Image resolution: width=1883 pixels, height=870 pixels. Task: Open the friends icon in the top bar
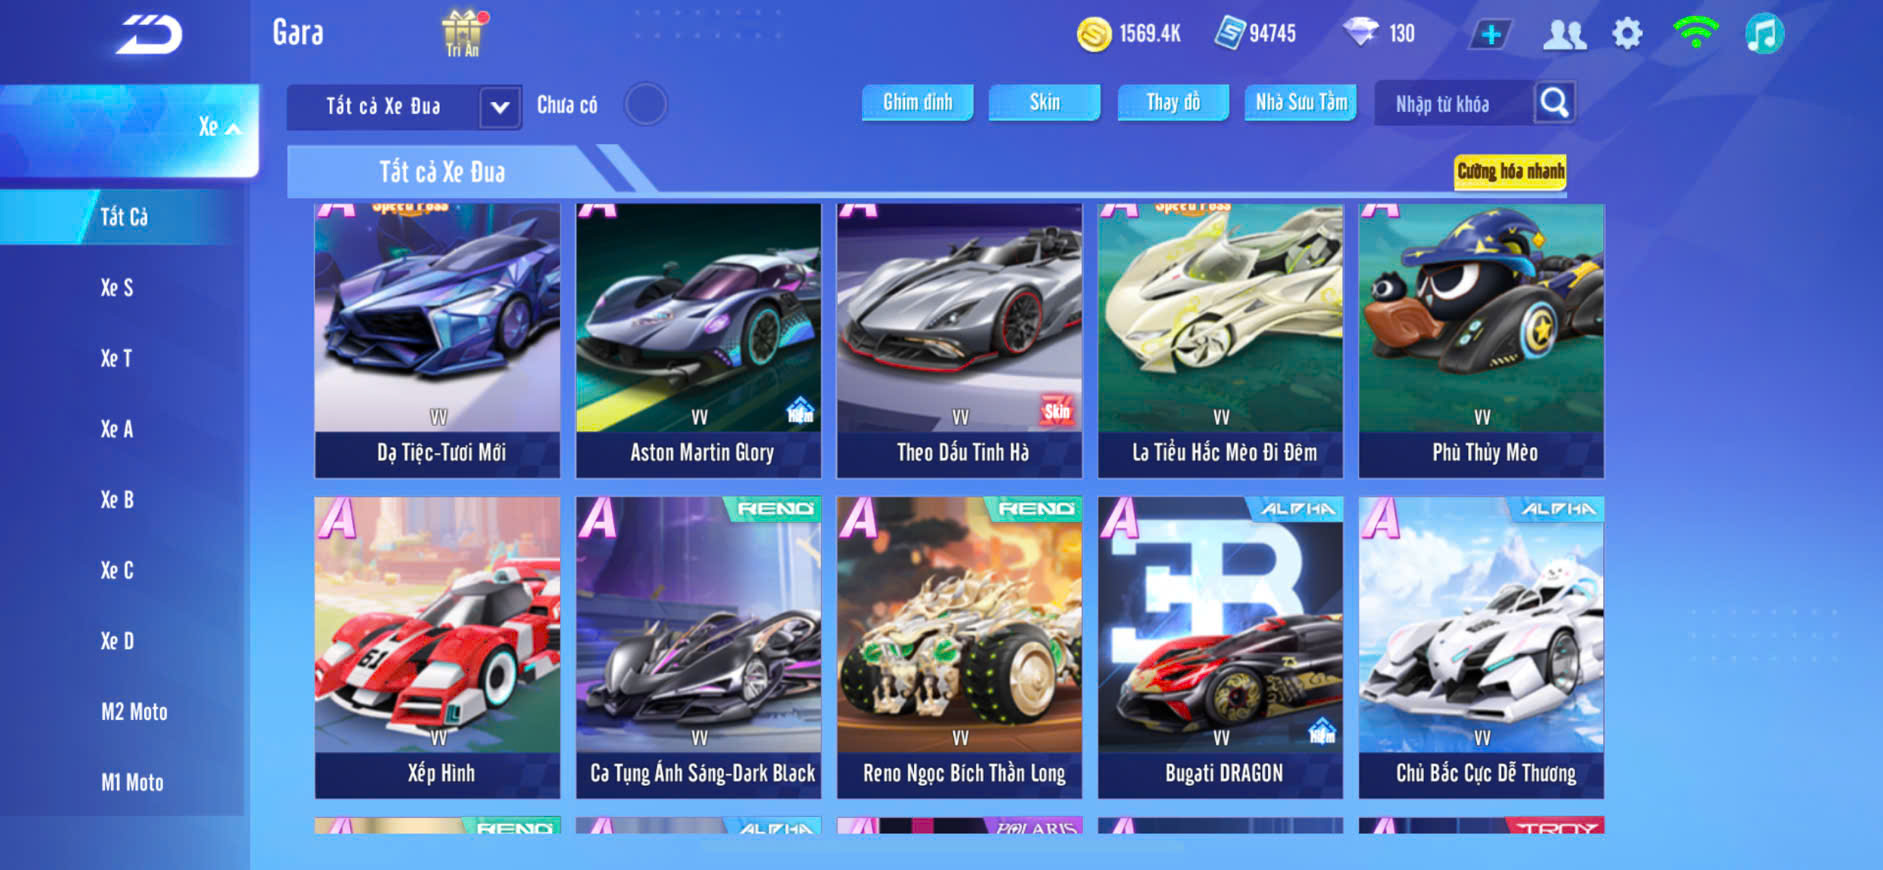[1564, 35]
